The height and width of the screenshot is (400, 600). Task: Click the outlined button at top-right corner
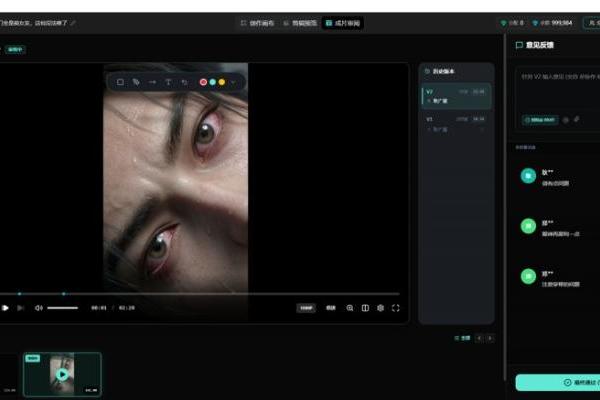[592, 23]
